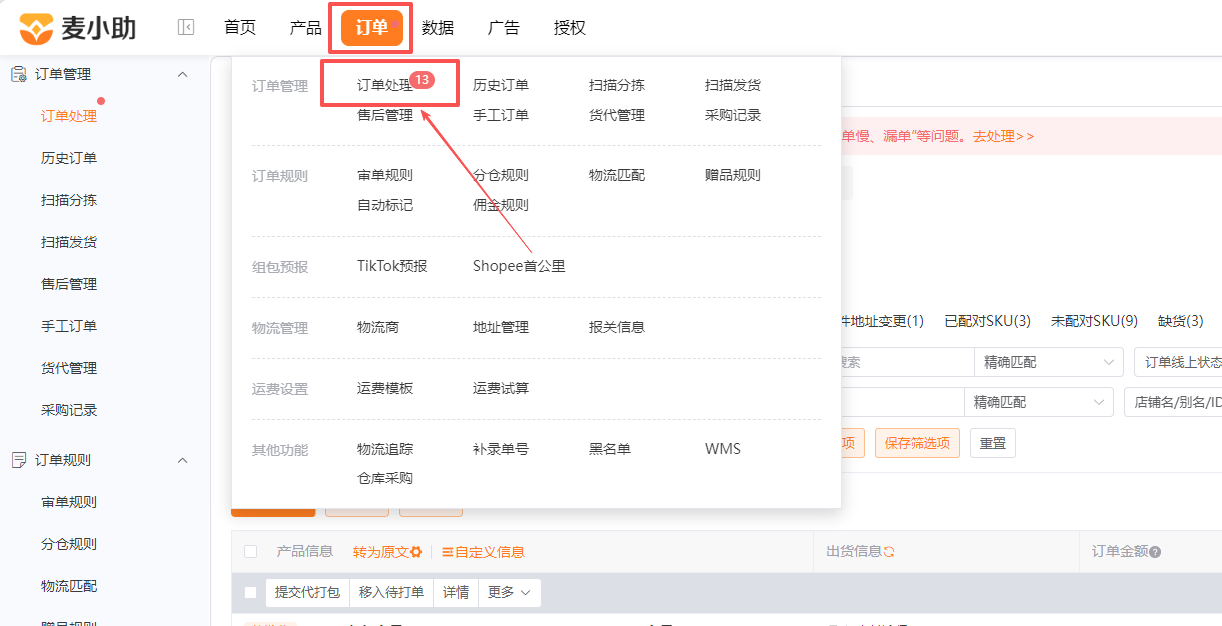Viewport: 1222px width, 626px height.
Task: Click the list icon beside 自定义信息
Action: pyautogui.click(x=448, y=552)
